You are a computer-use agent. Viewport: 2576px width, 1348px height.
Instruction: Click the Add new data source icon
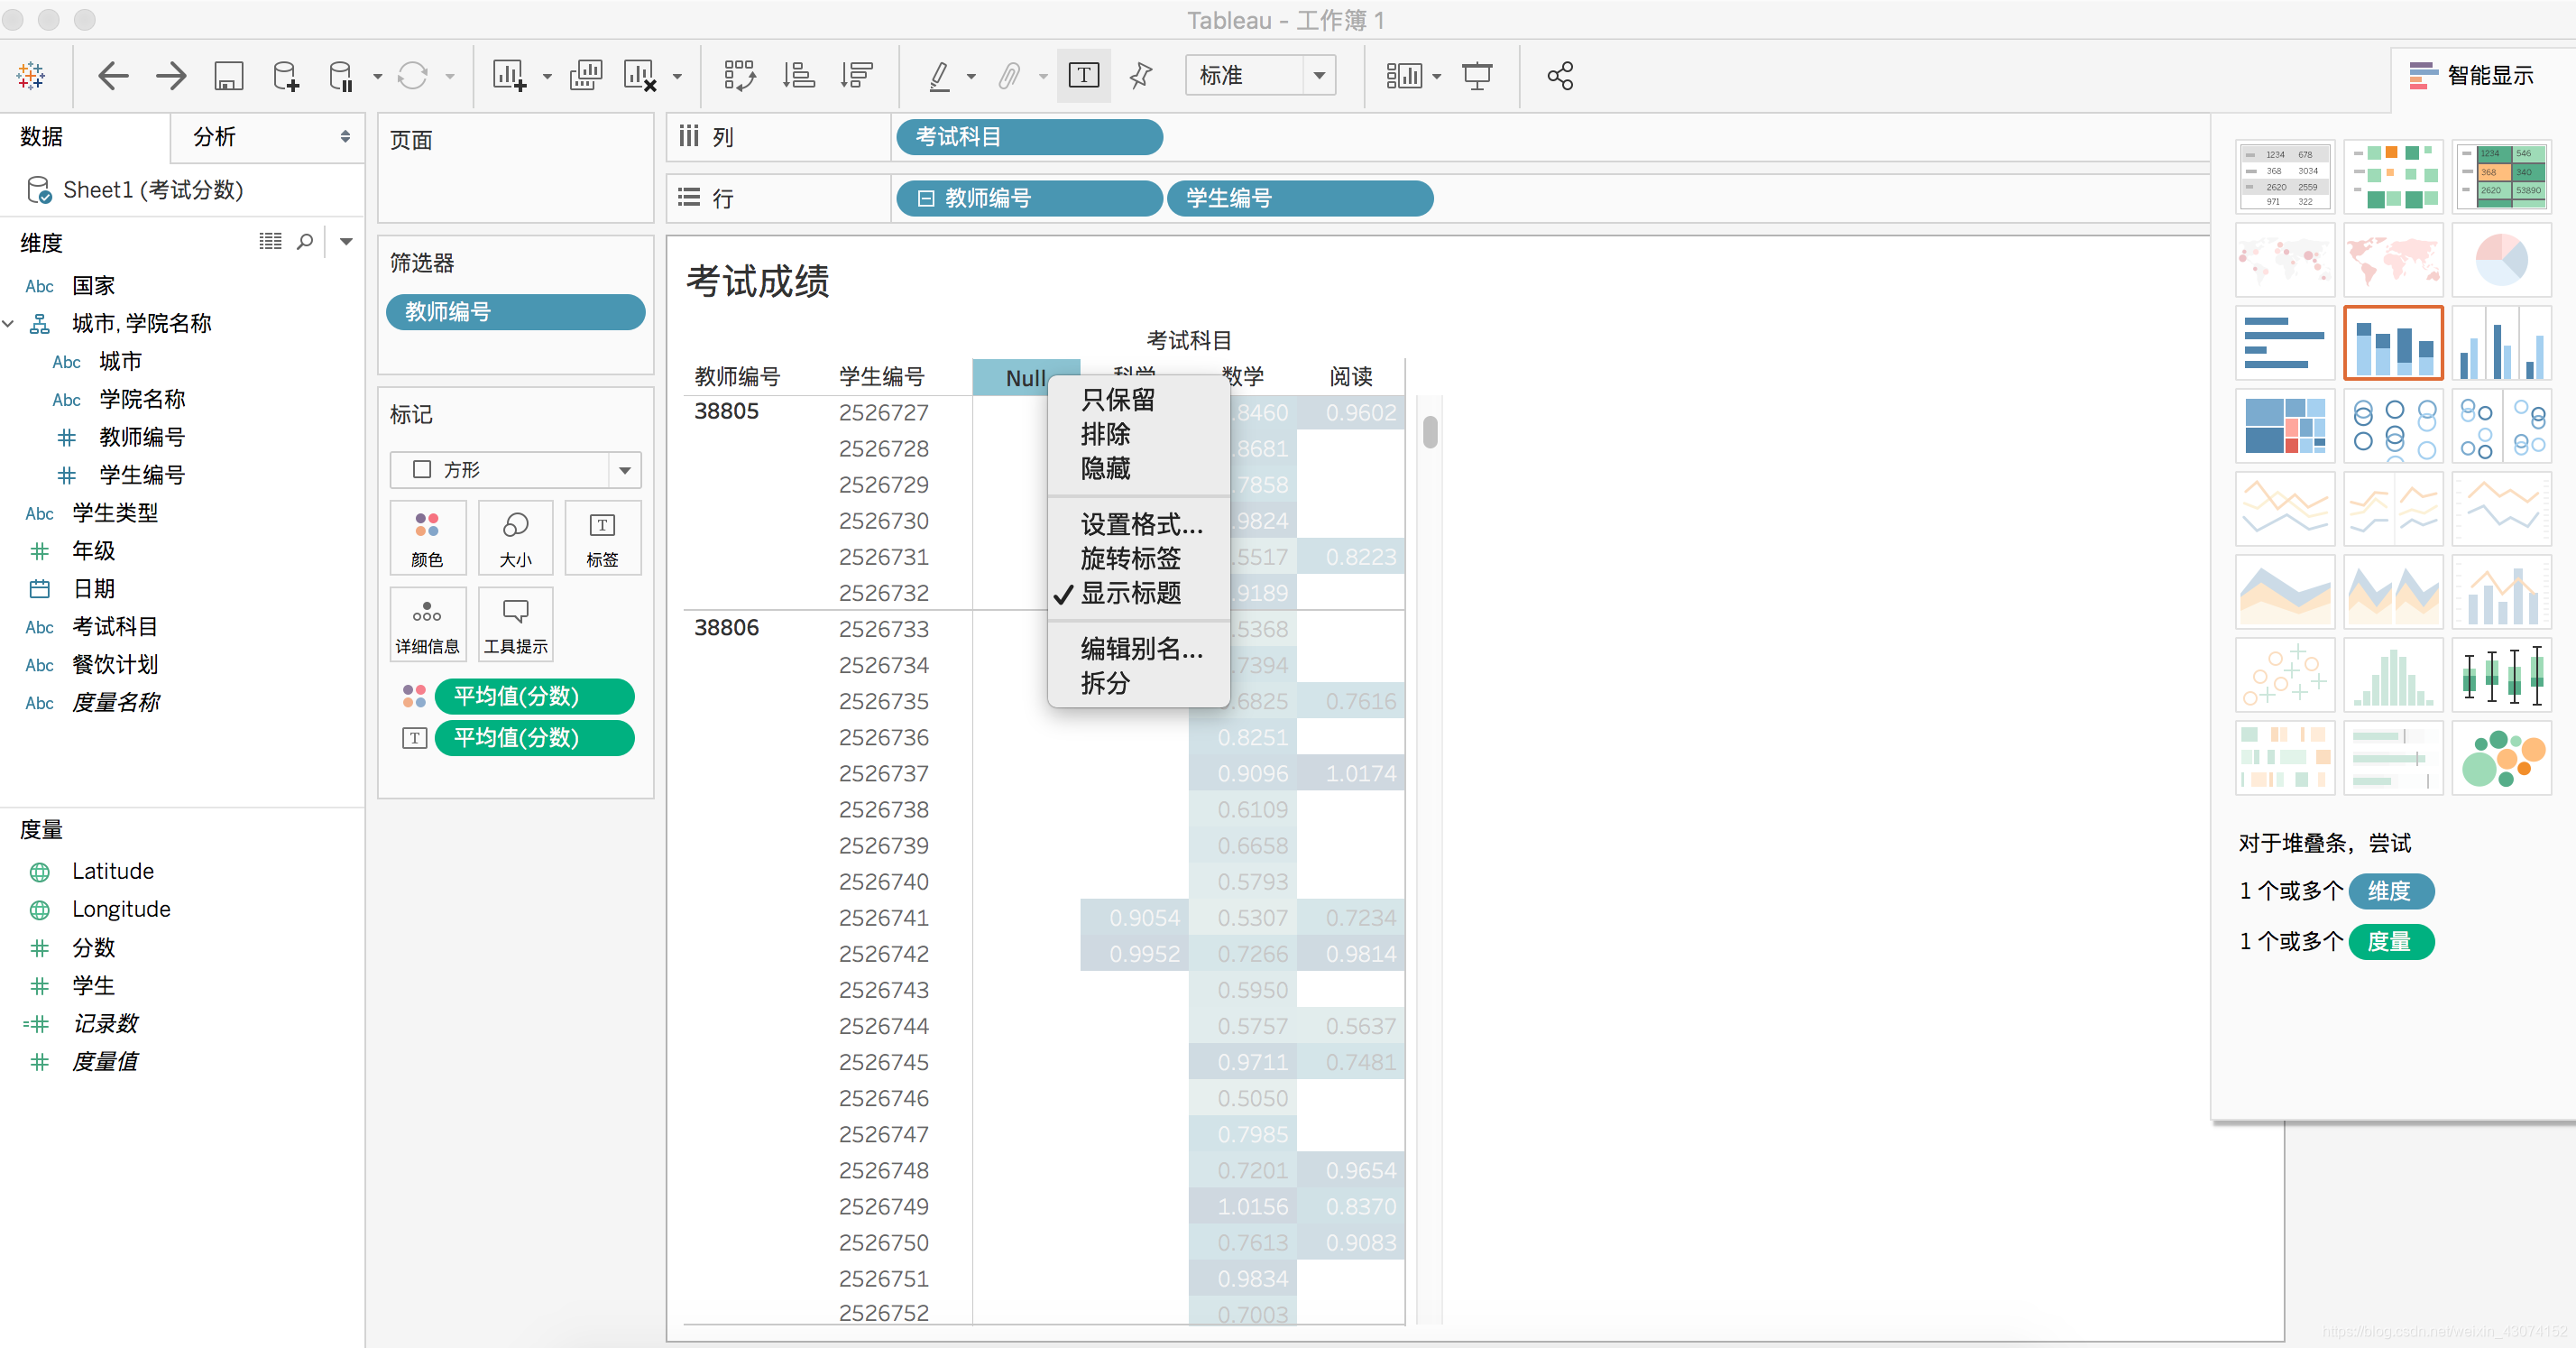[x=285, y=76]
